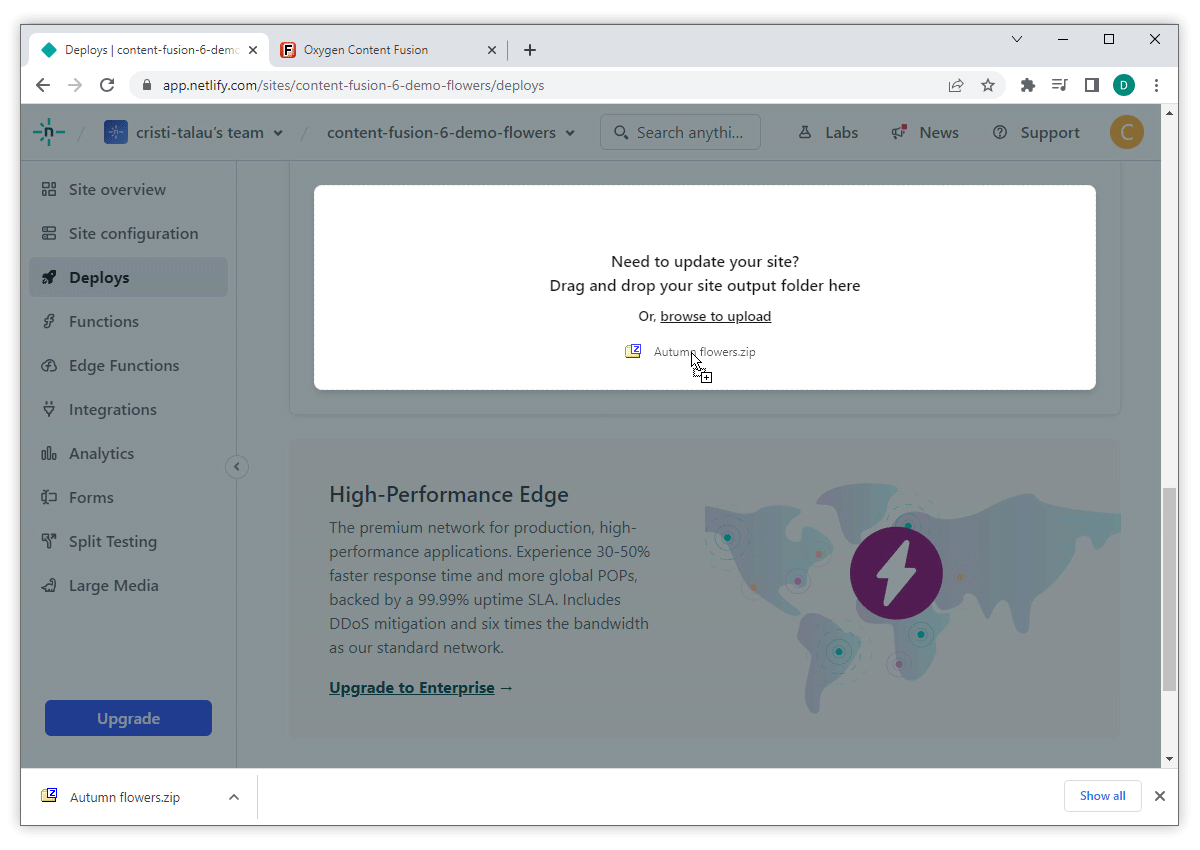Viewport: 1200px width, 850px height.
Task: Click the News text in the header
Action: pos(939,132)
